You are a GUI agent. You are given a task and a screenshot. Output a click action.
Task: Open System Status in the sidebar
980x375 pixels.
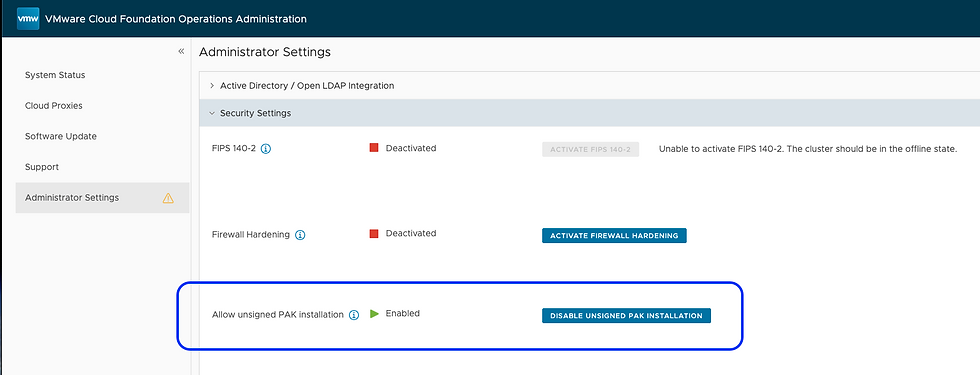tap(55, 75)
